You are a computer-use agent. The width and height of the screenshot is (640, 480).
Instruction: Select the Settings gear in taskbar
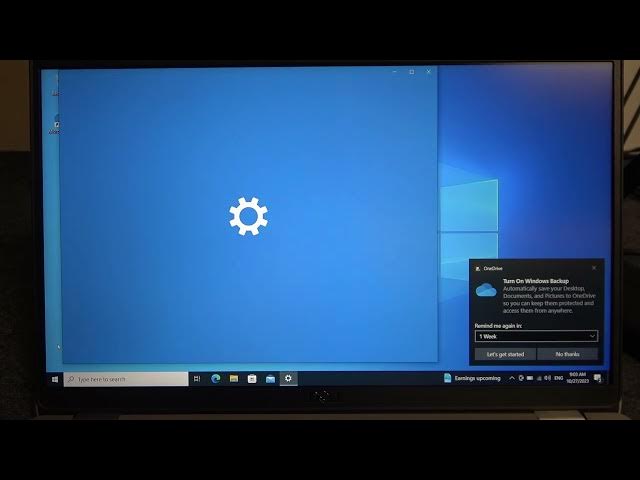[x=289, y=379]
